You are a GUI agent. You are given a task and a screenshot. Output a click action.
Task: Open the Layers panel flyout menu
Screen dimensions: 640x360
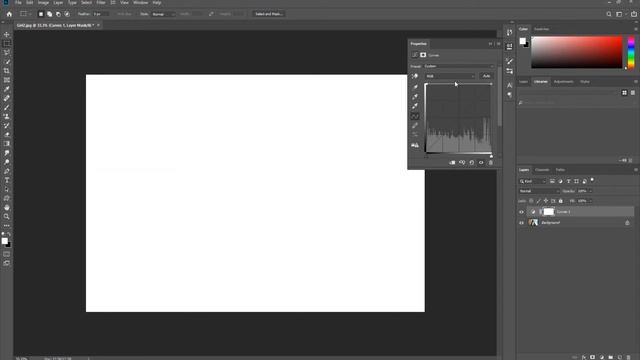tap(636, 170)
